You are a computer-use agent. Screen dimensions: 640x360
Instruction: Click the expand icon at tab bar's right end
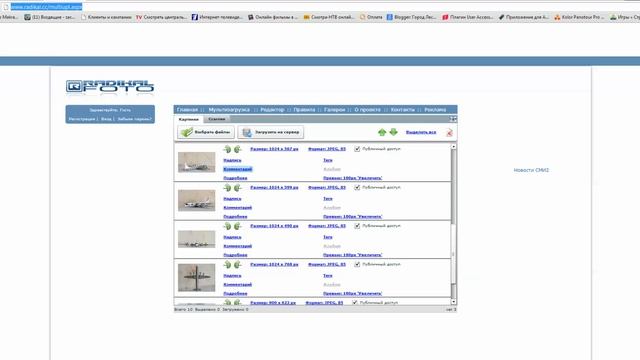point(453,119)
